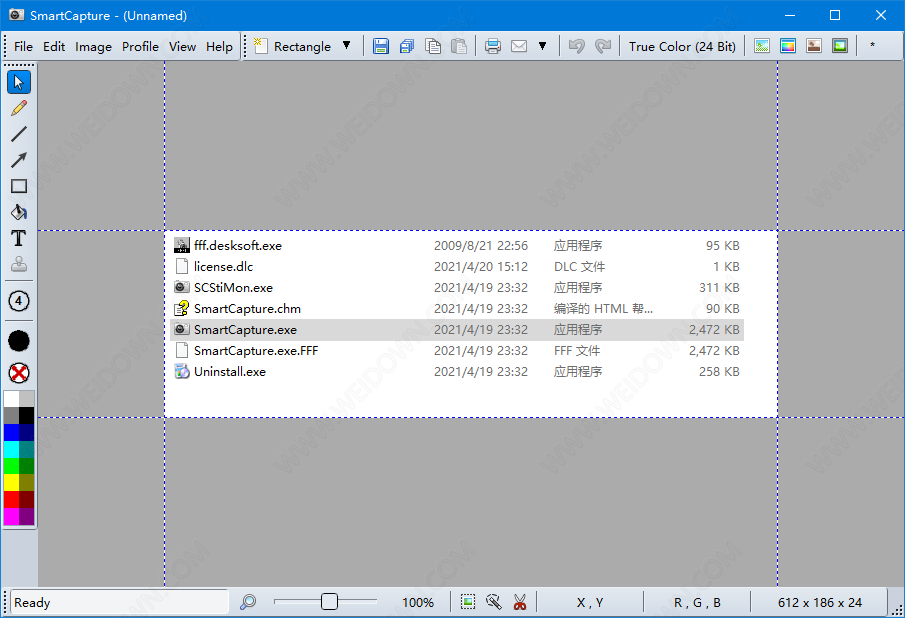Screen dimensions: 905x618
Task: Open the color spectrum adjustment icon
Action: tap(788, 46)
